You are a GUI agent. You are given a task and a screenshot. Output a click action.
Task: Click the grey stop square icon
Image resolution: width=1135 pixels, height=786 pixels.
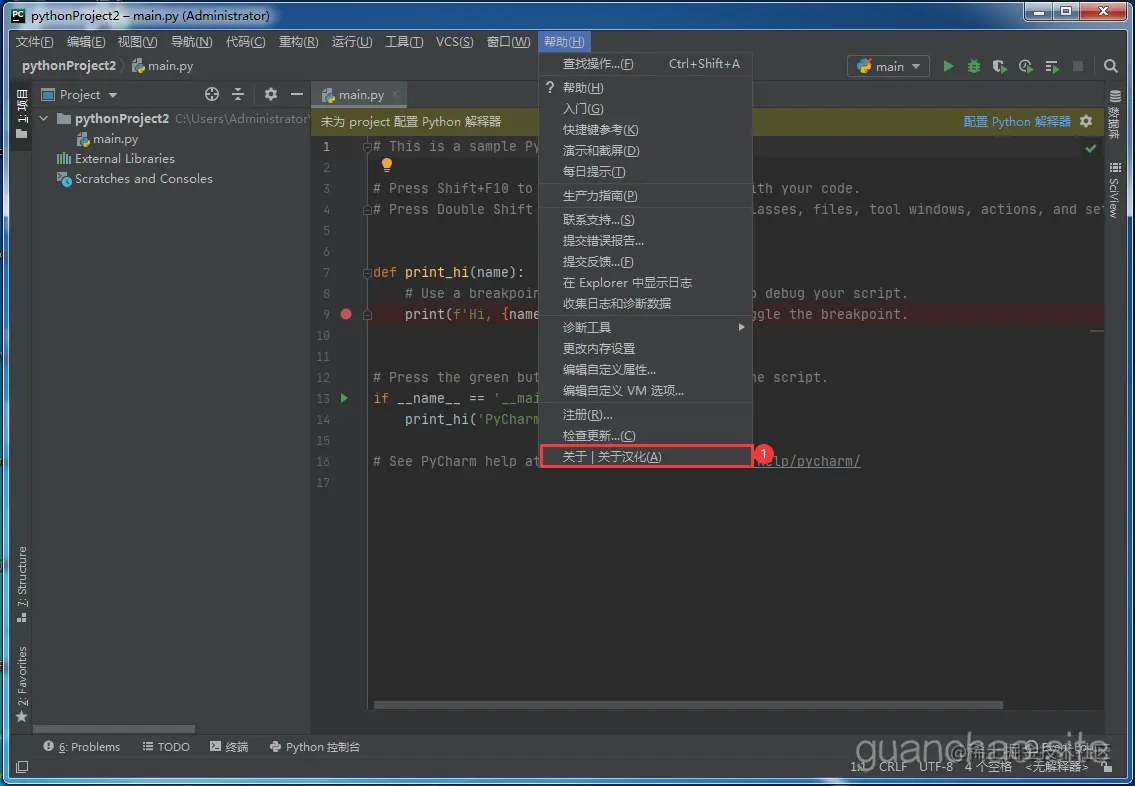(x=1078, y=66)
